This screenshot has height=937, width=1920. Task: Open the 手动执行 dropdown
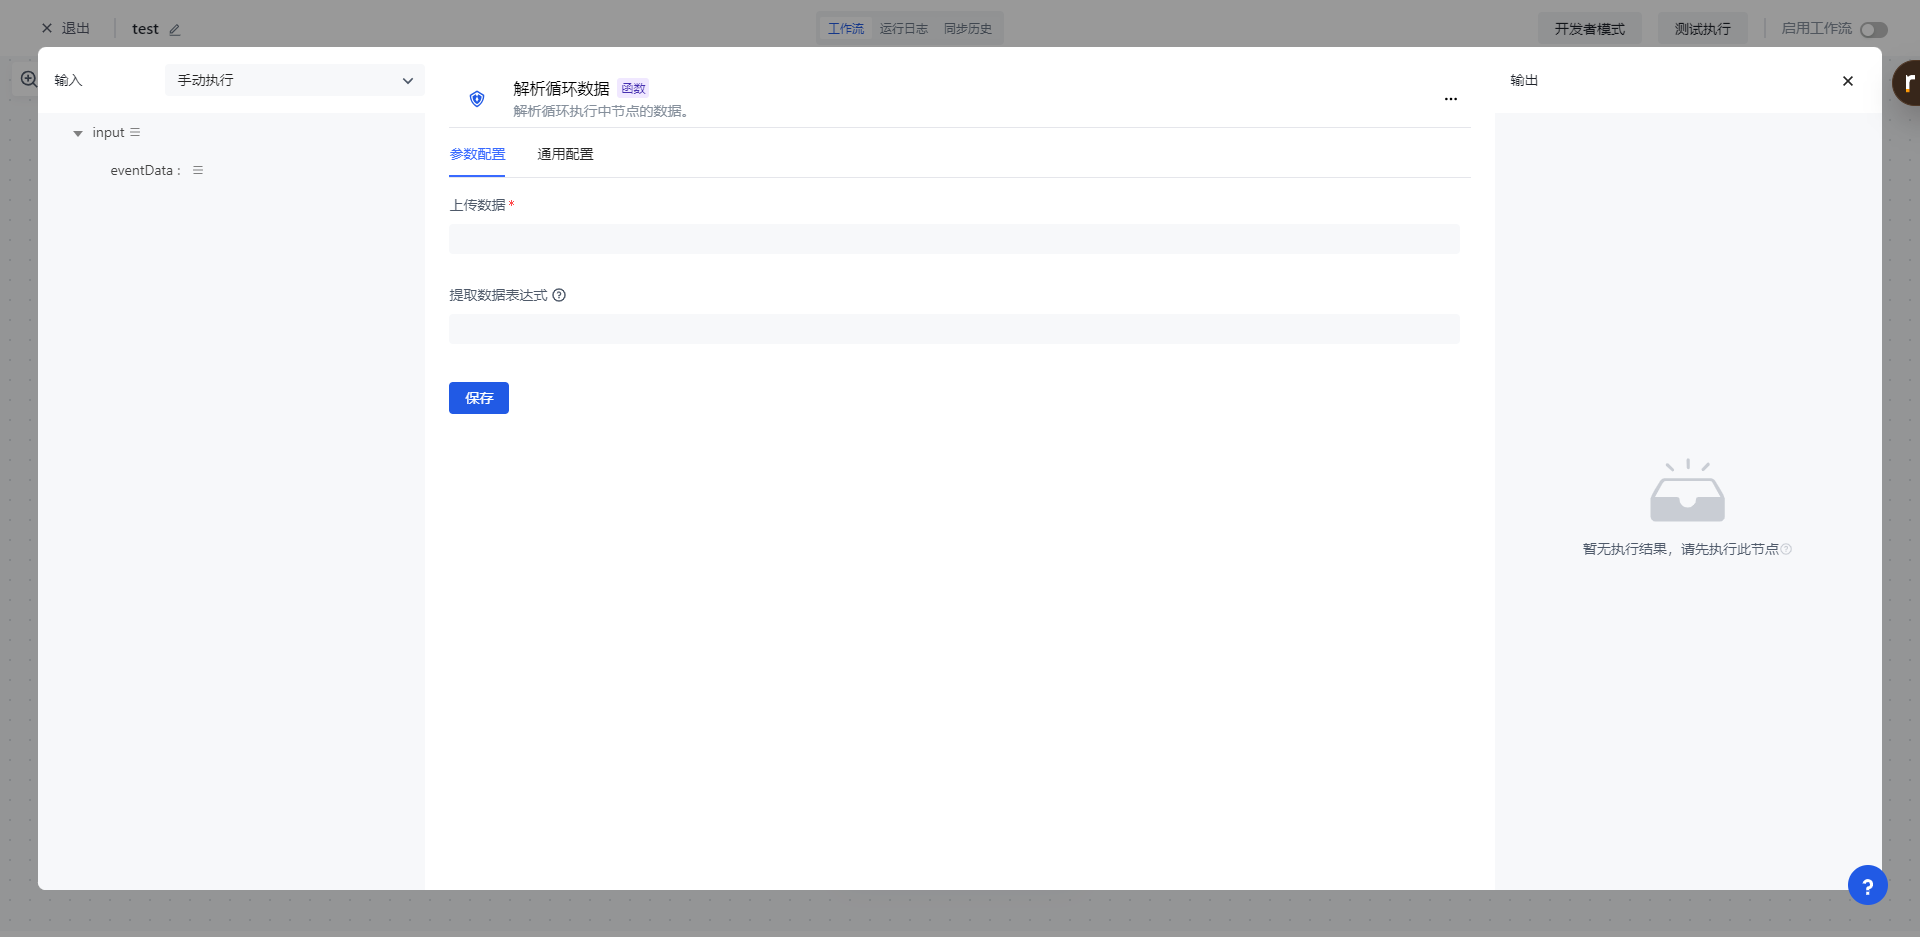295,80
